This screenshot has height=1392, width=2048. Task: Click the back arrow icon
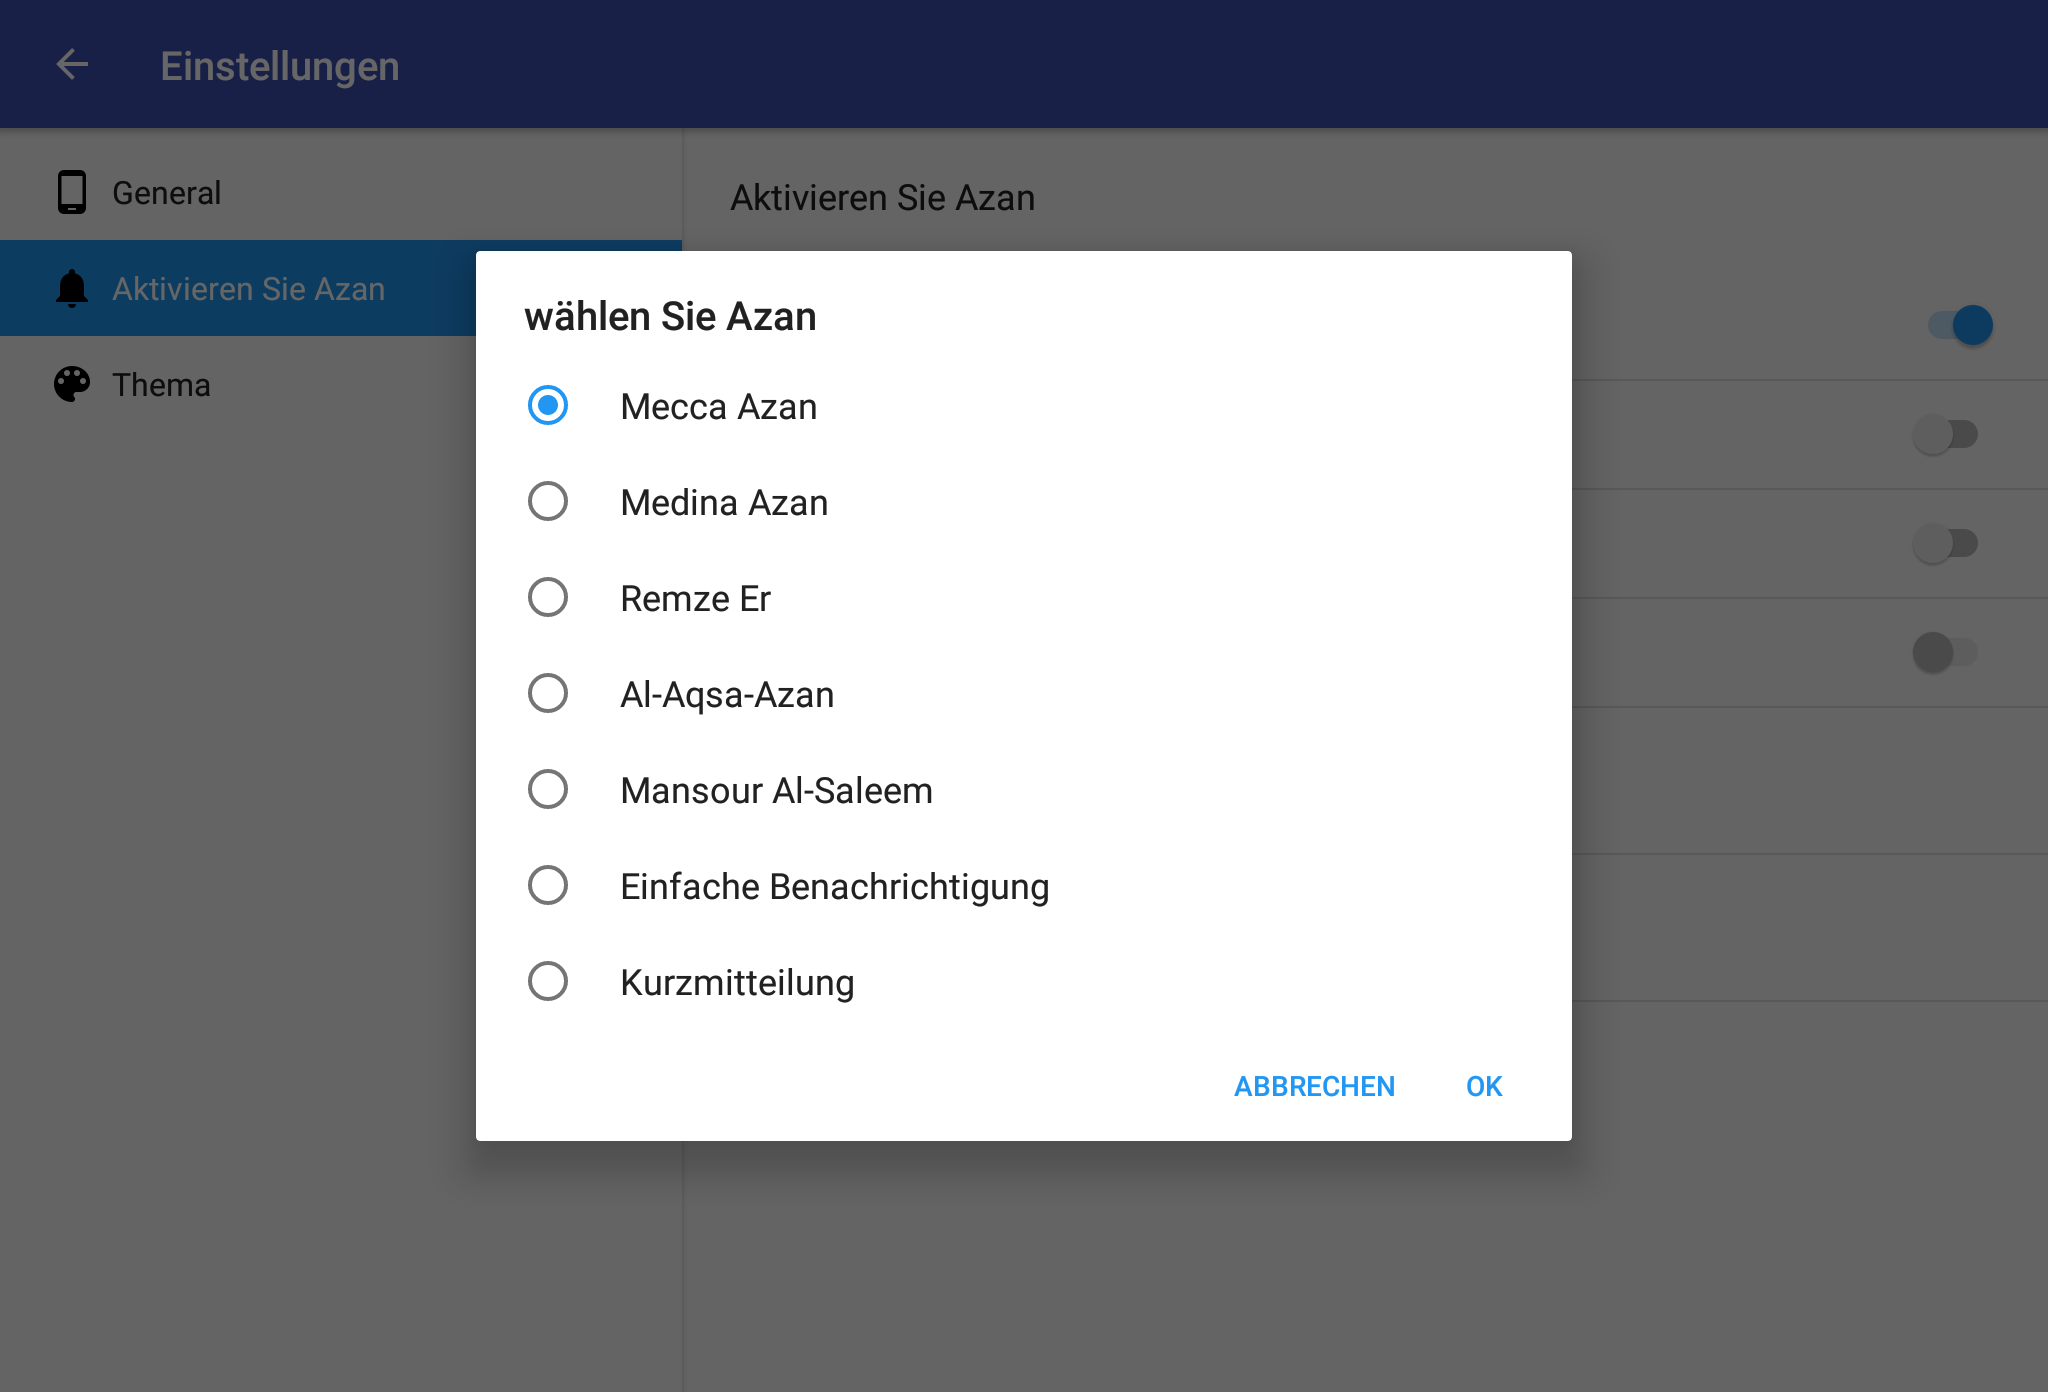pos(72,65)
